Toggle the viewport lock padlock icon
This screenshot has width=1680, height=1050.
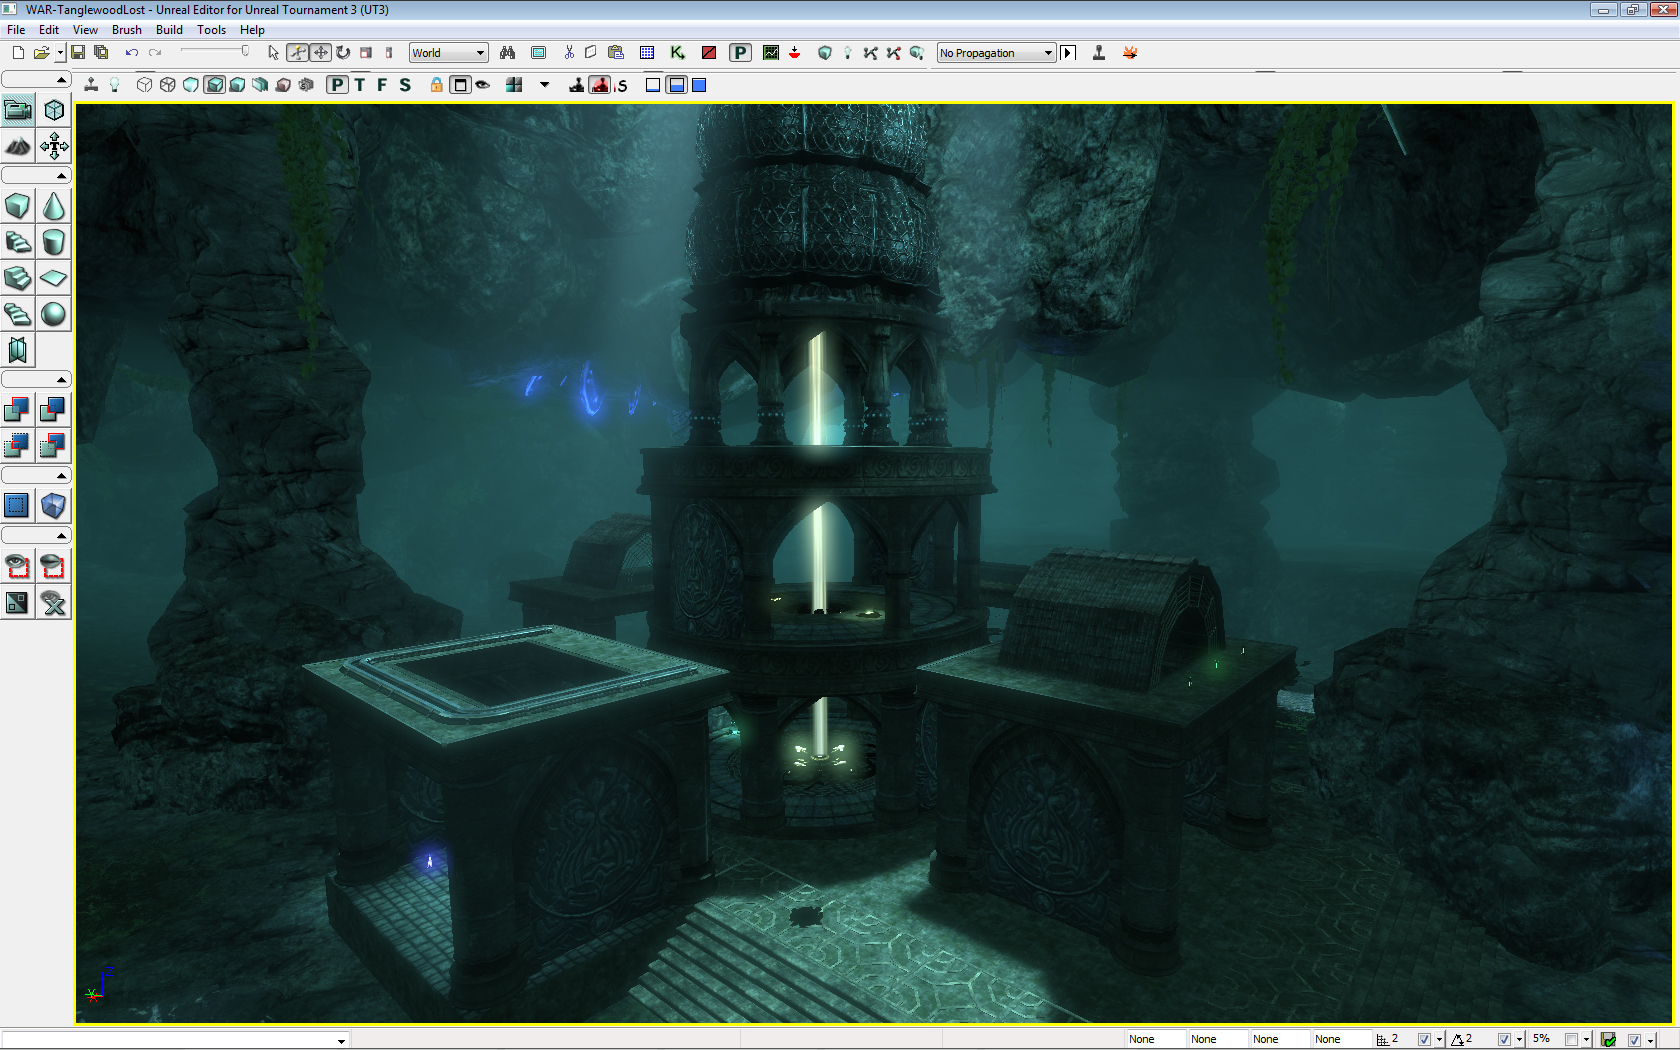437,85
